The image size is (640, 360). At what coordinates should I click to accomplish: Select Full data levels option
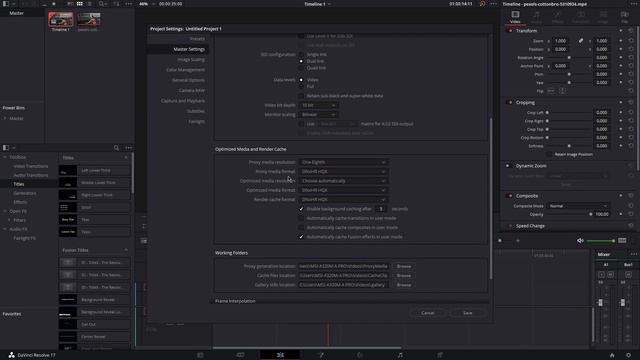click(301, 87)
